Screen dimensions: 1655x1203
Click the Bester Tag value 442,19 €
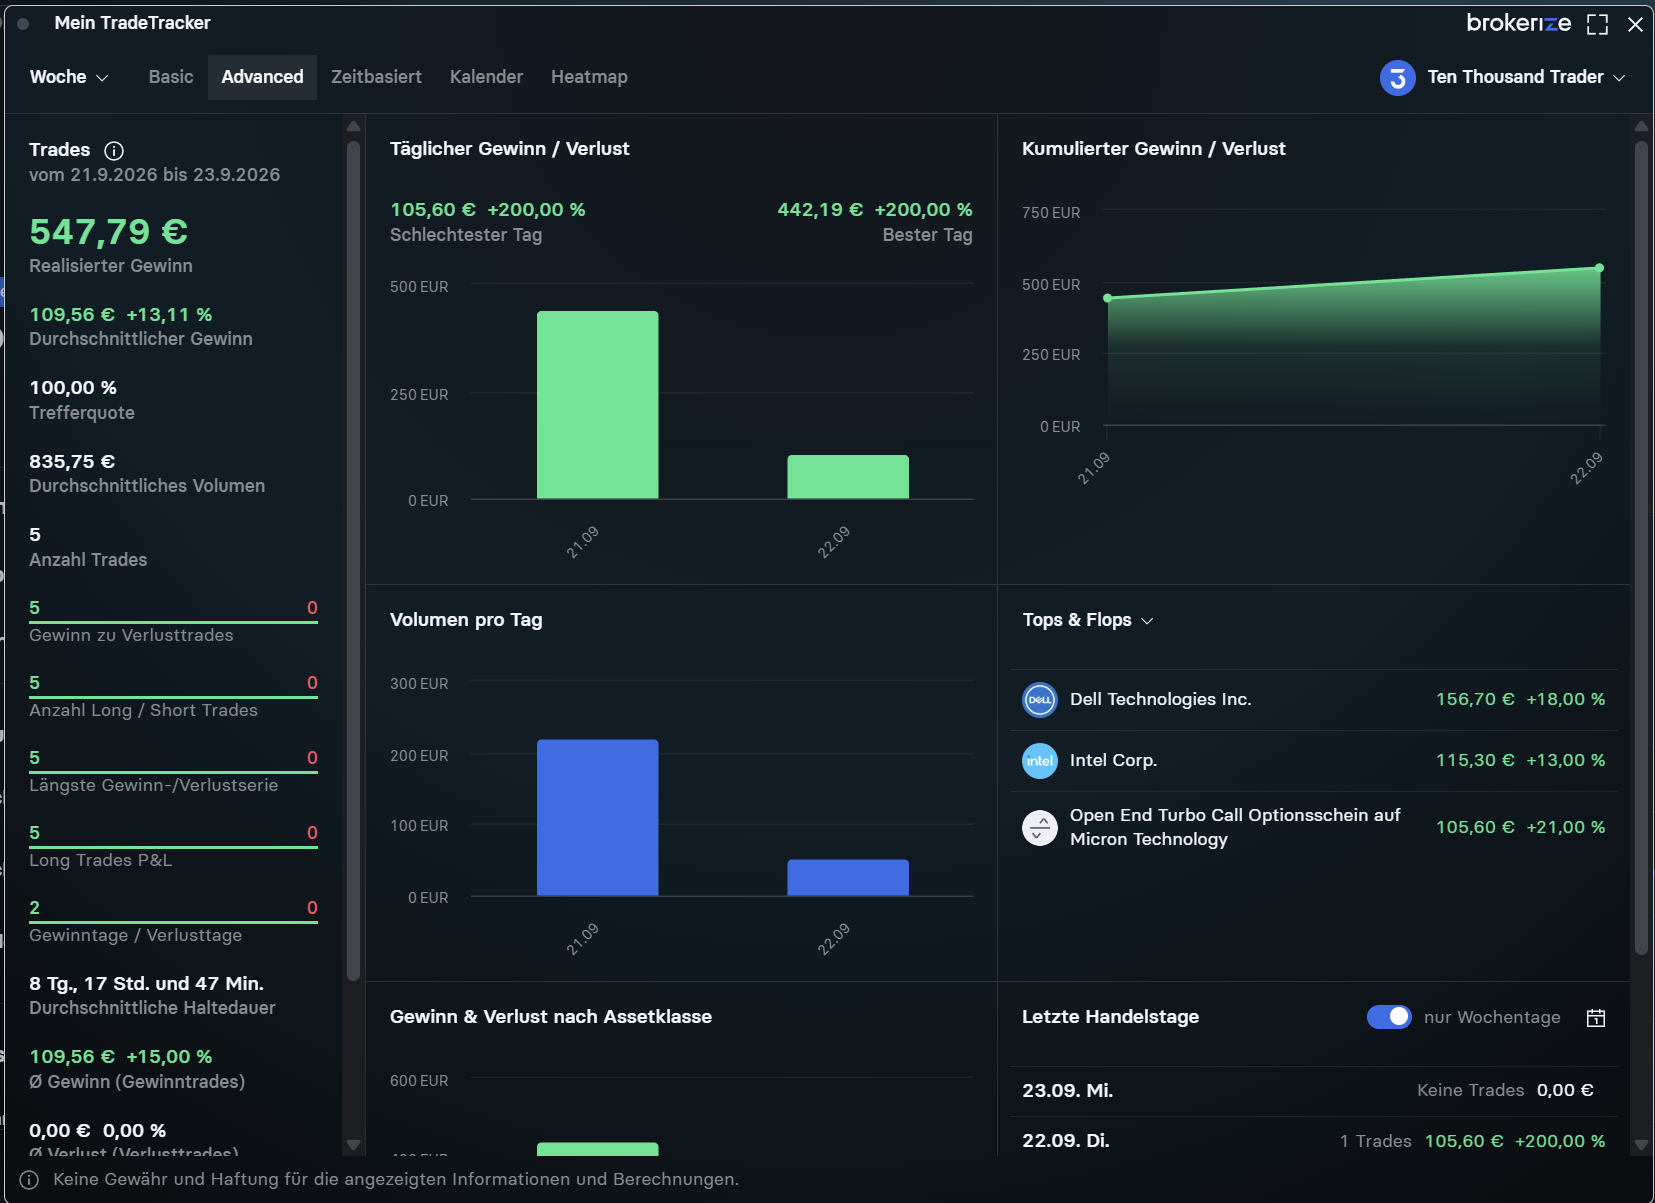click(820, 210)
